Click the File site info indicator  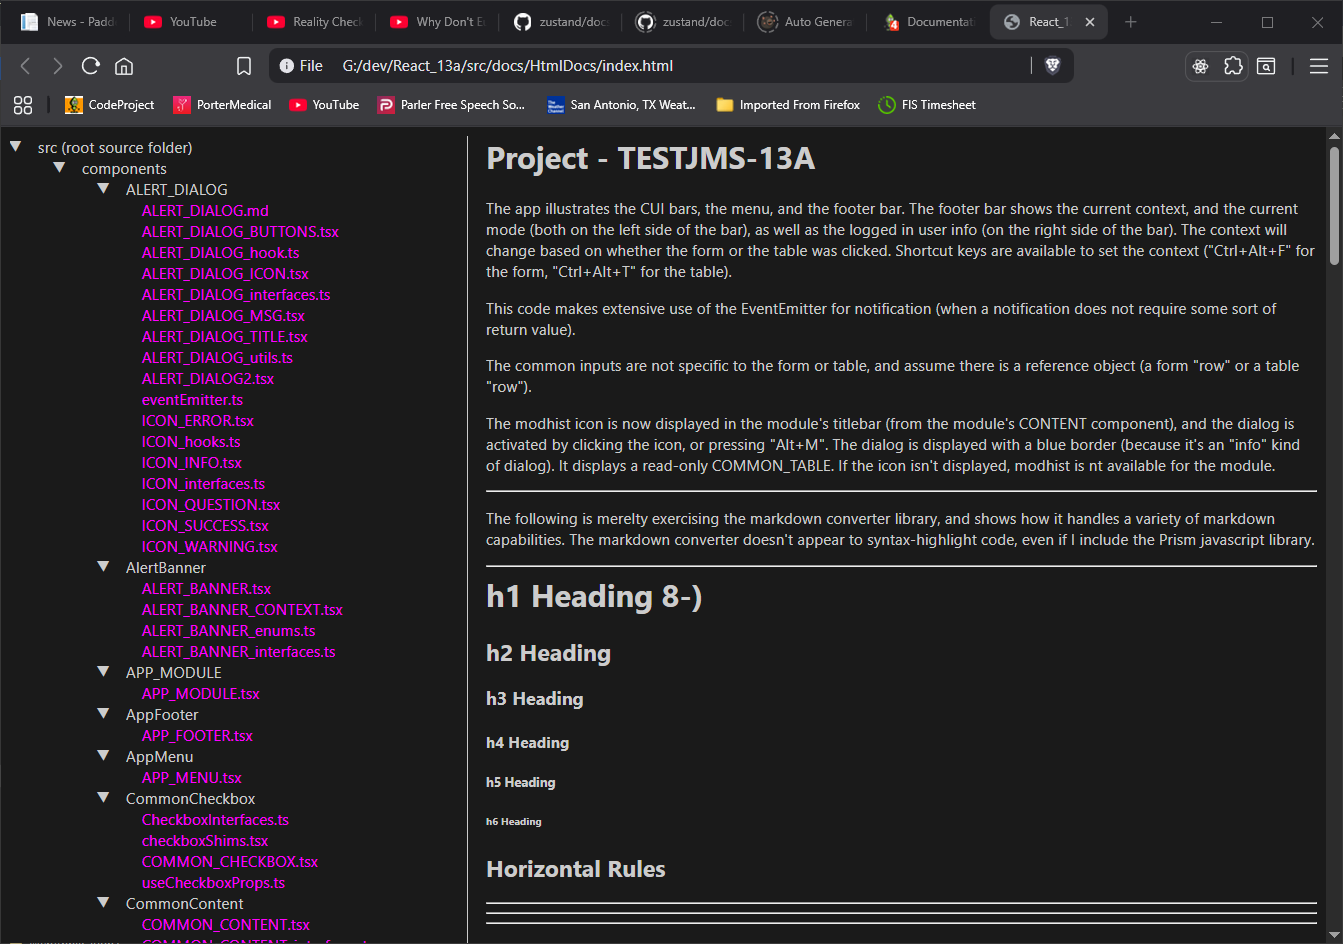(301, 66)
